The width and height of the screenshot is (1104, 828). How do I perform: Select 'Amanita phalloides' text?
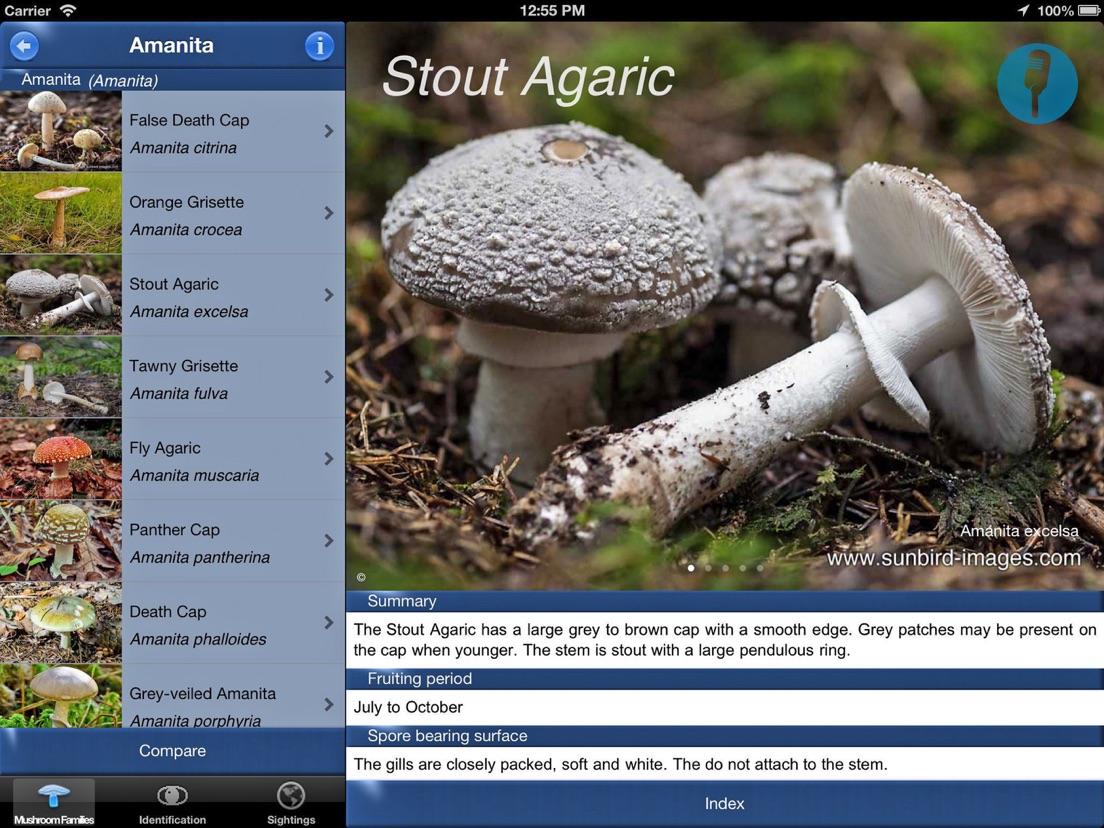pyautogui.click(x=198, y=639)
